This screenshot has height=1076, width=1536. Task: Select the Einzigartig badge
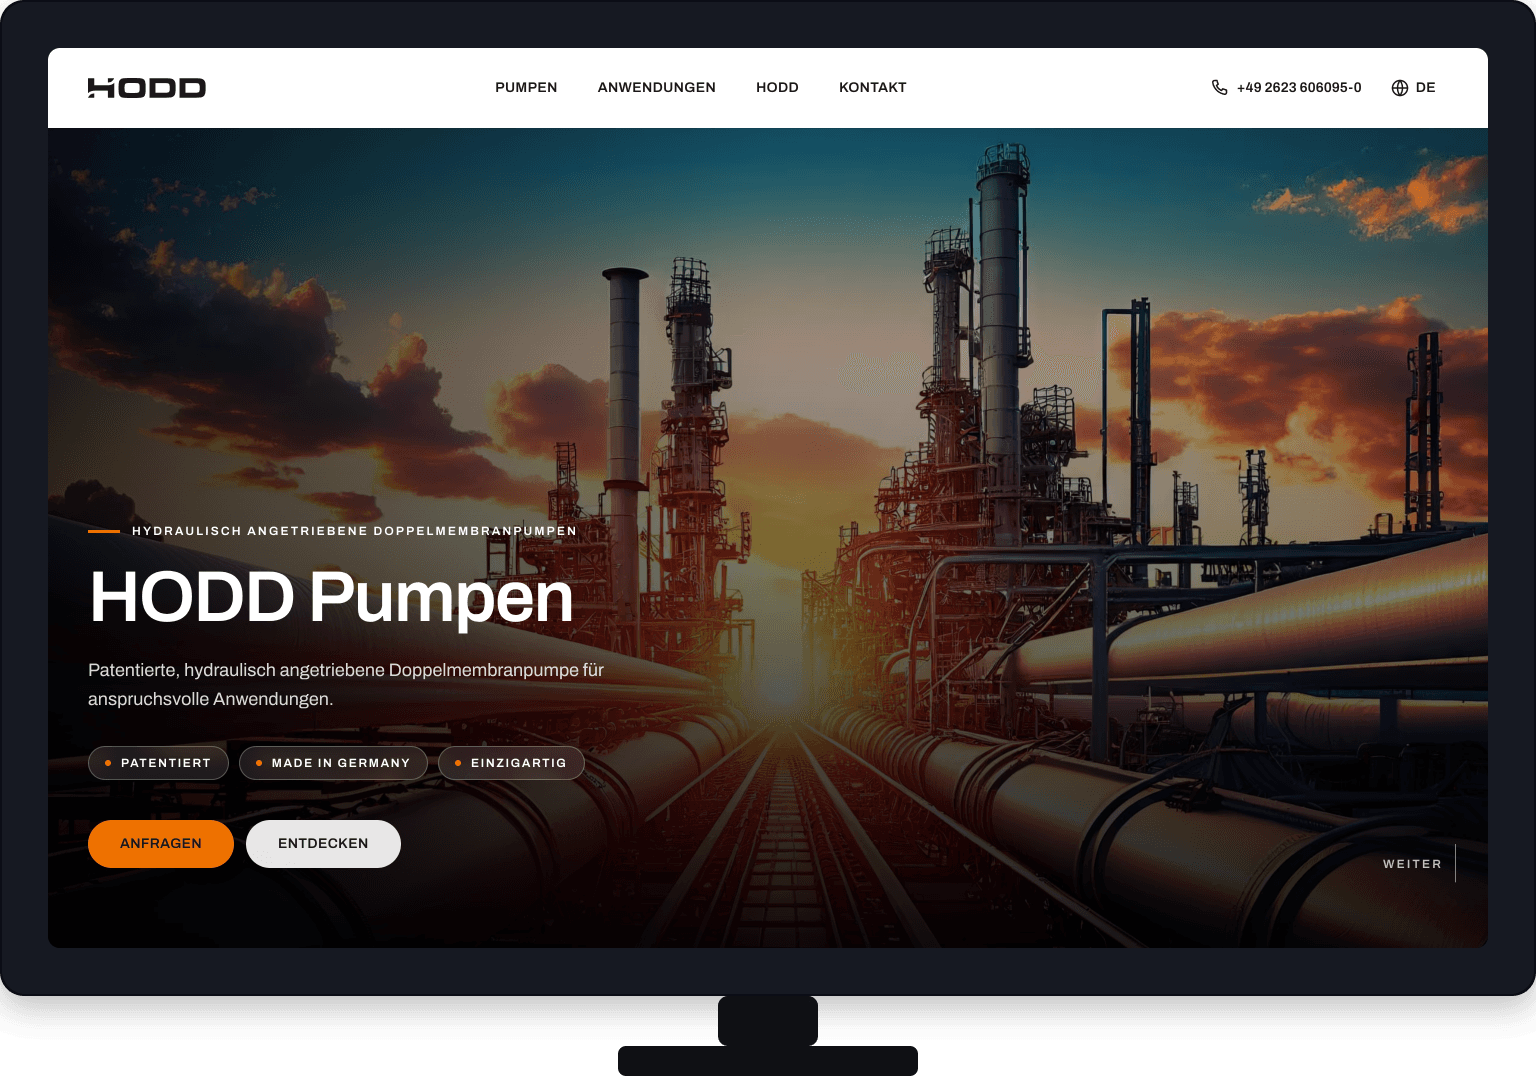tap(511, 763)
